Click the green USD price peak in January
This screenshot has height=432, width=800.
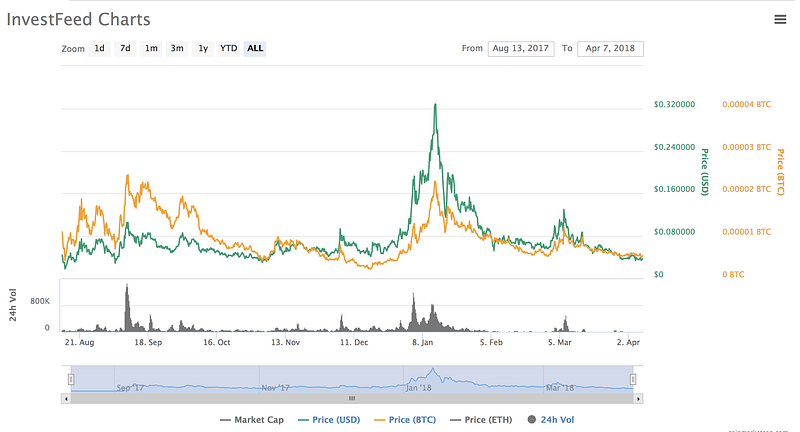click(435, 105)
